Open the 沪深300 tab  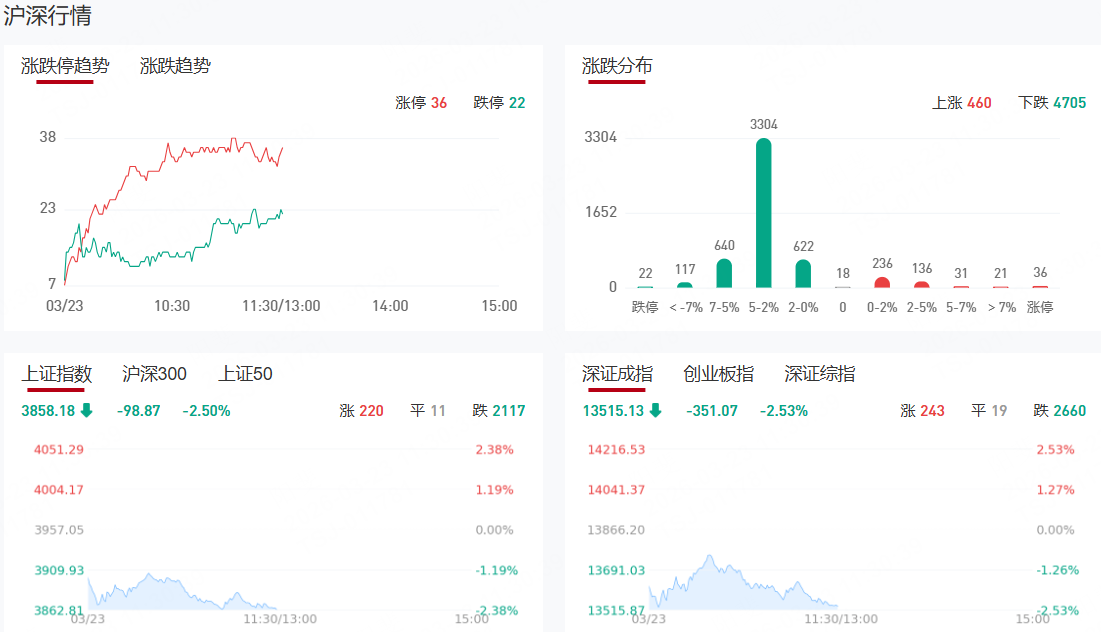tap(154, 374)
